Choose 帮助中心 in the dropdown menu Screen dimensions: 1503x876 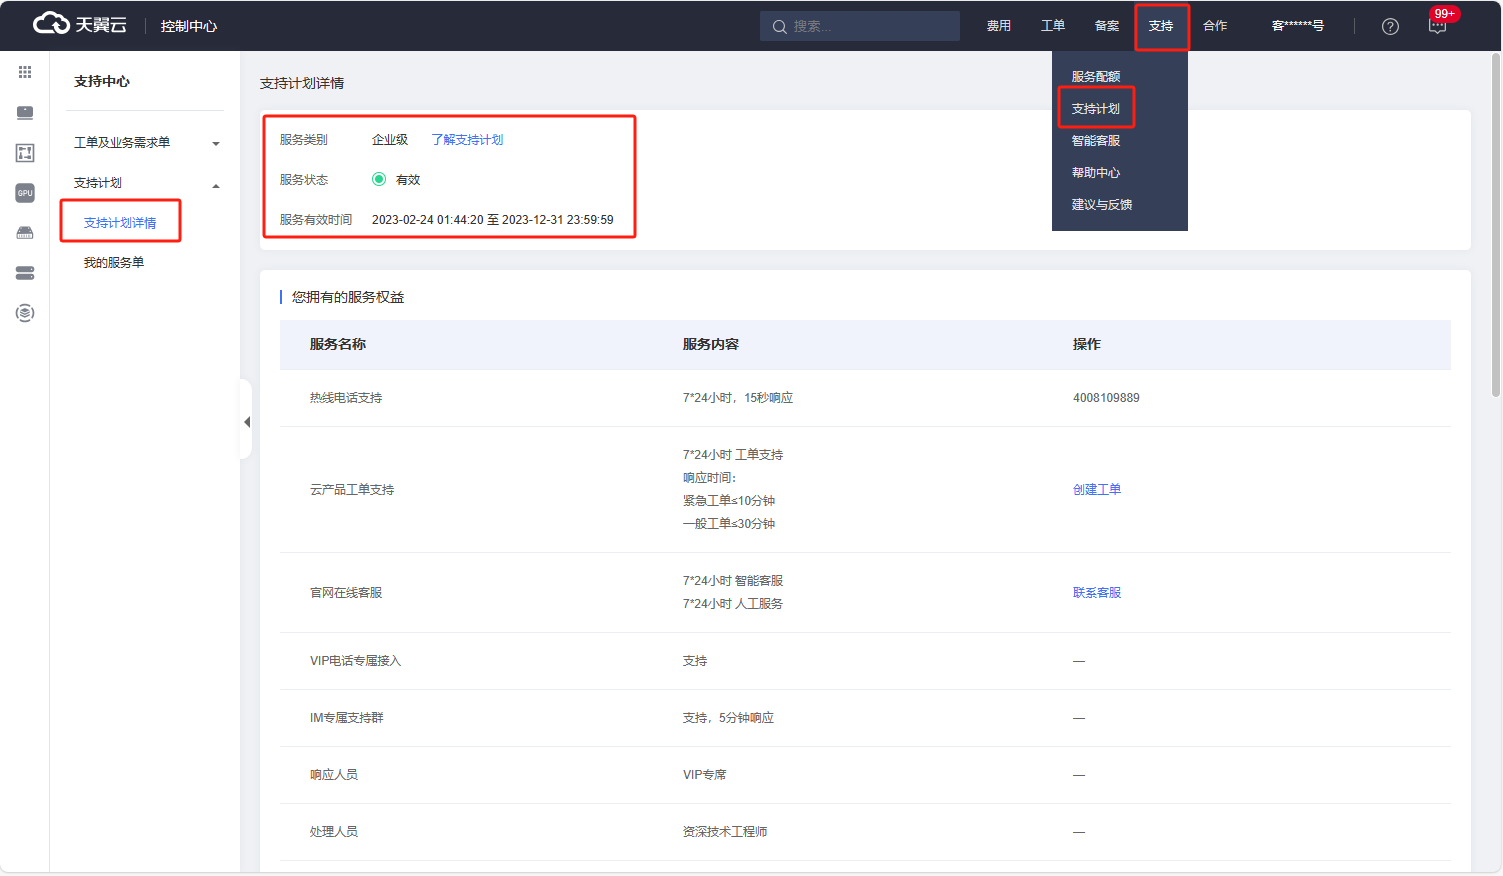pos(1096,173)
